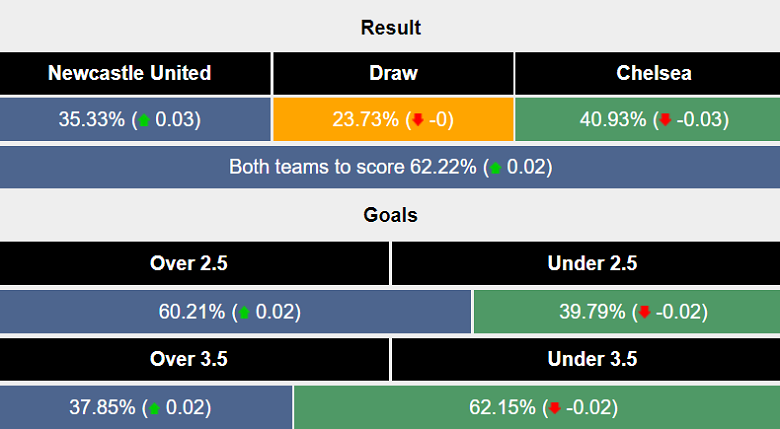Viewport: 780px width, 429px height.
Task: Click red down arrow in Draw cell
Action: click(x=417, y=120)
